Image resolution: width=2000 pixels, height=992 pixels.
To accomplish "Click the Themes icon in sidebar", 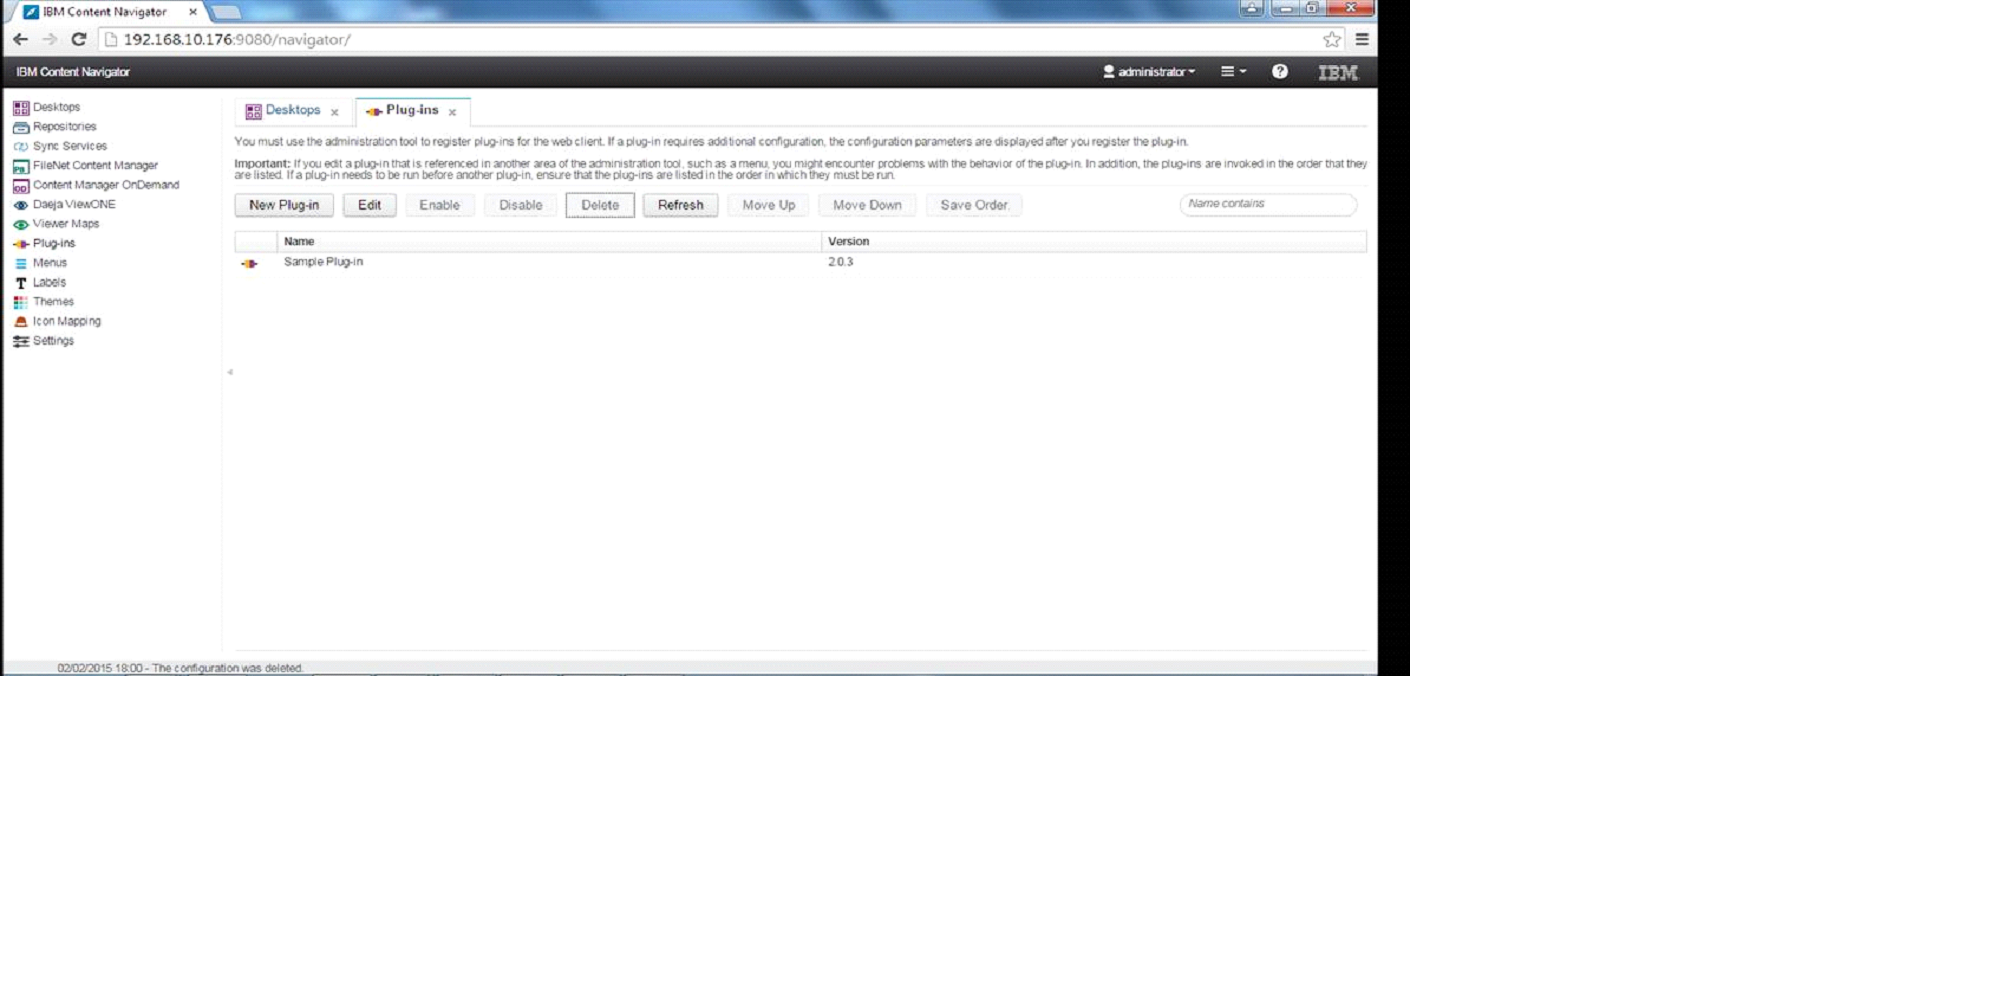I will pyautogui.click(x=20, y=302).
